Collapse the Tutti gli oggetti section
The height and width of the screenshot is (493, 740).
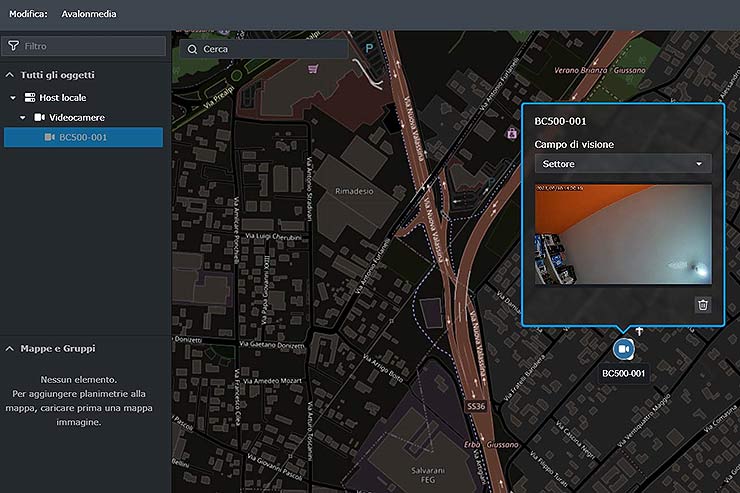[x=10, y=75]
